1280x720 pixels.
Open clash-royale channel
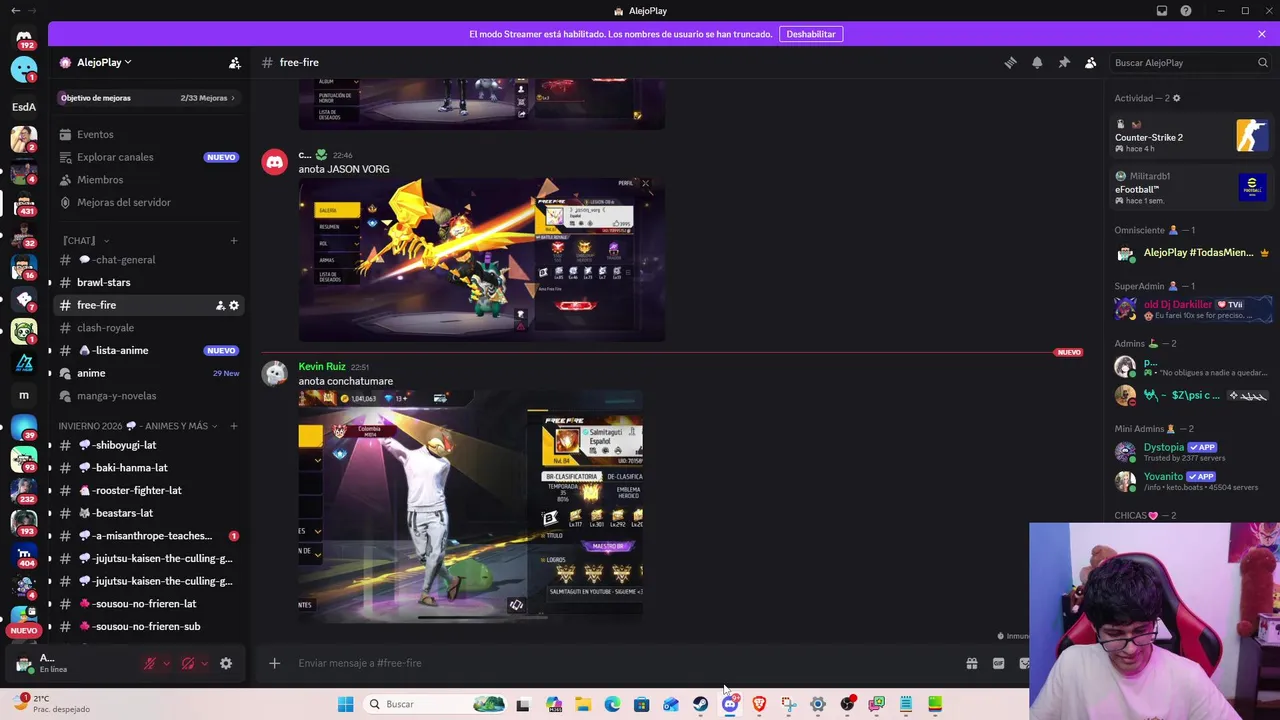[148, 328]
